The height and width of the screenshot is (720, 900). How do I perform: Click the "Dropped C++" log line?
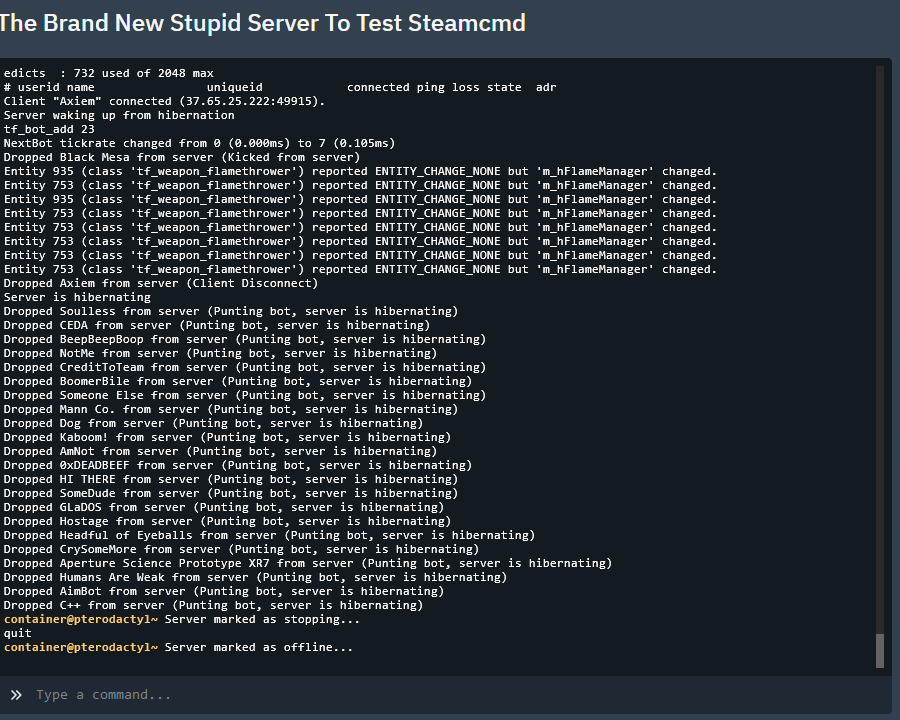point(213,605)
